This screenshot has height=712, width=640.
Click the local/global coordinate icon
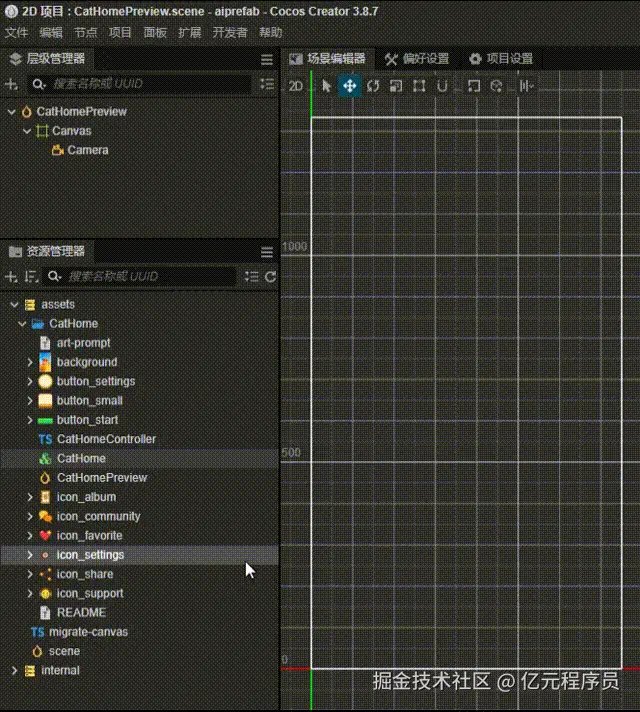tap(496, 86)
